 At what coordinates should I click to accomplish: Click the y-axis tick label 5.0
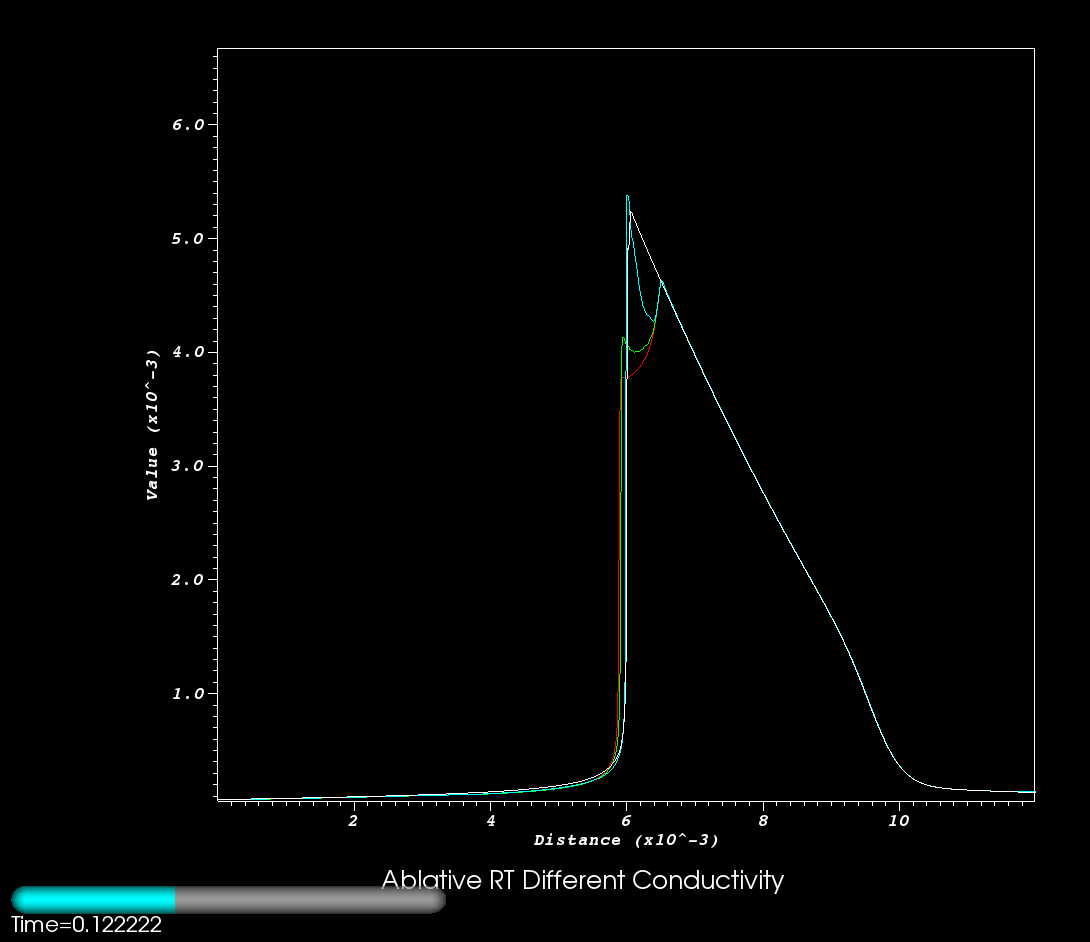coord(188,238)
